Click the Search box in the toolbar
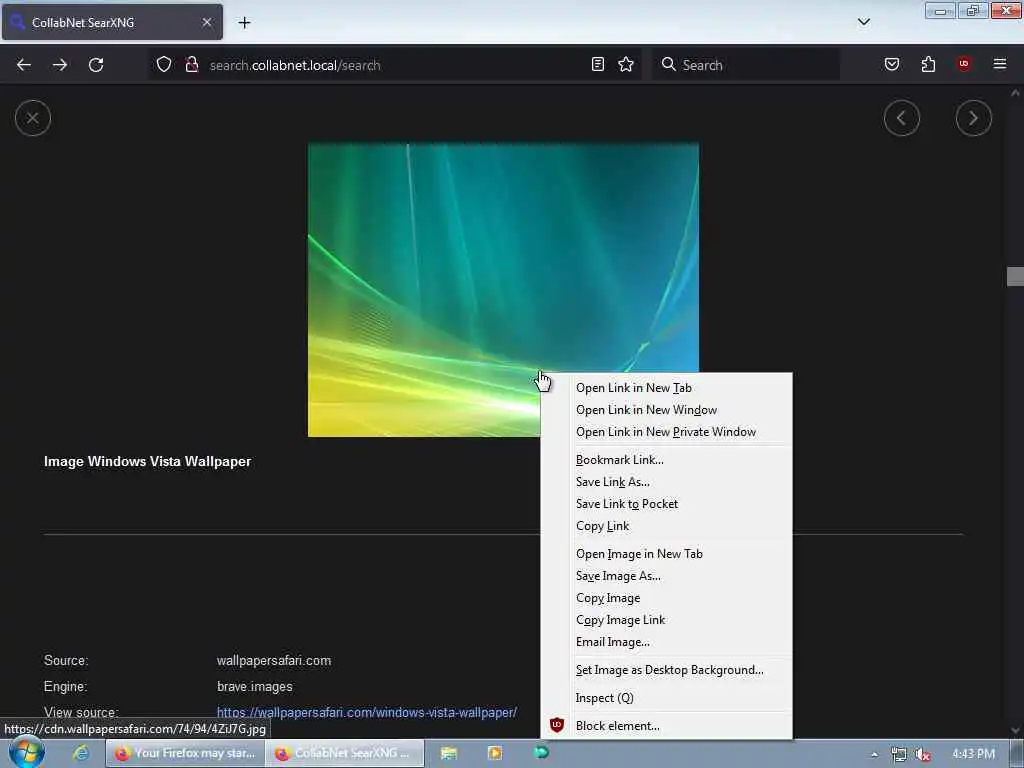This screenshot has height=768, width=1024. tap(746, 65)
